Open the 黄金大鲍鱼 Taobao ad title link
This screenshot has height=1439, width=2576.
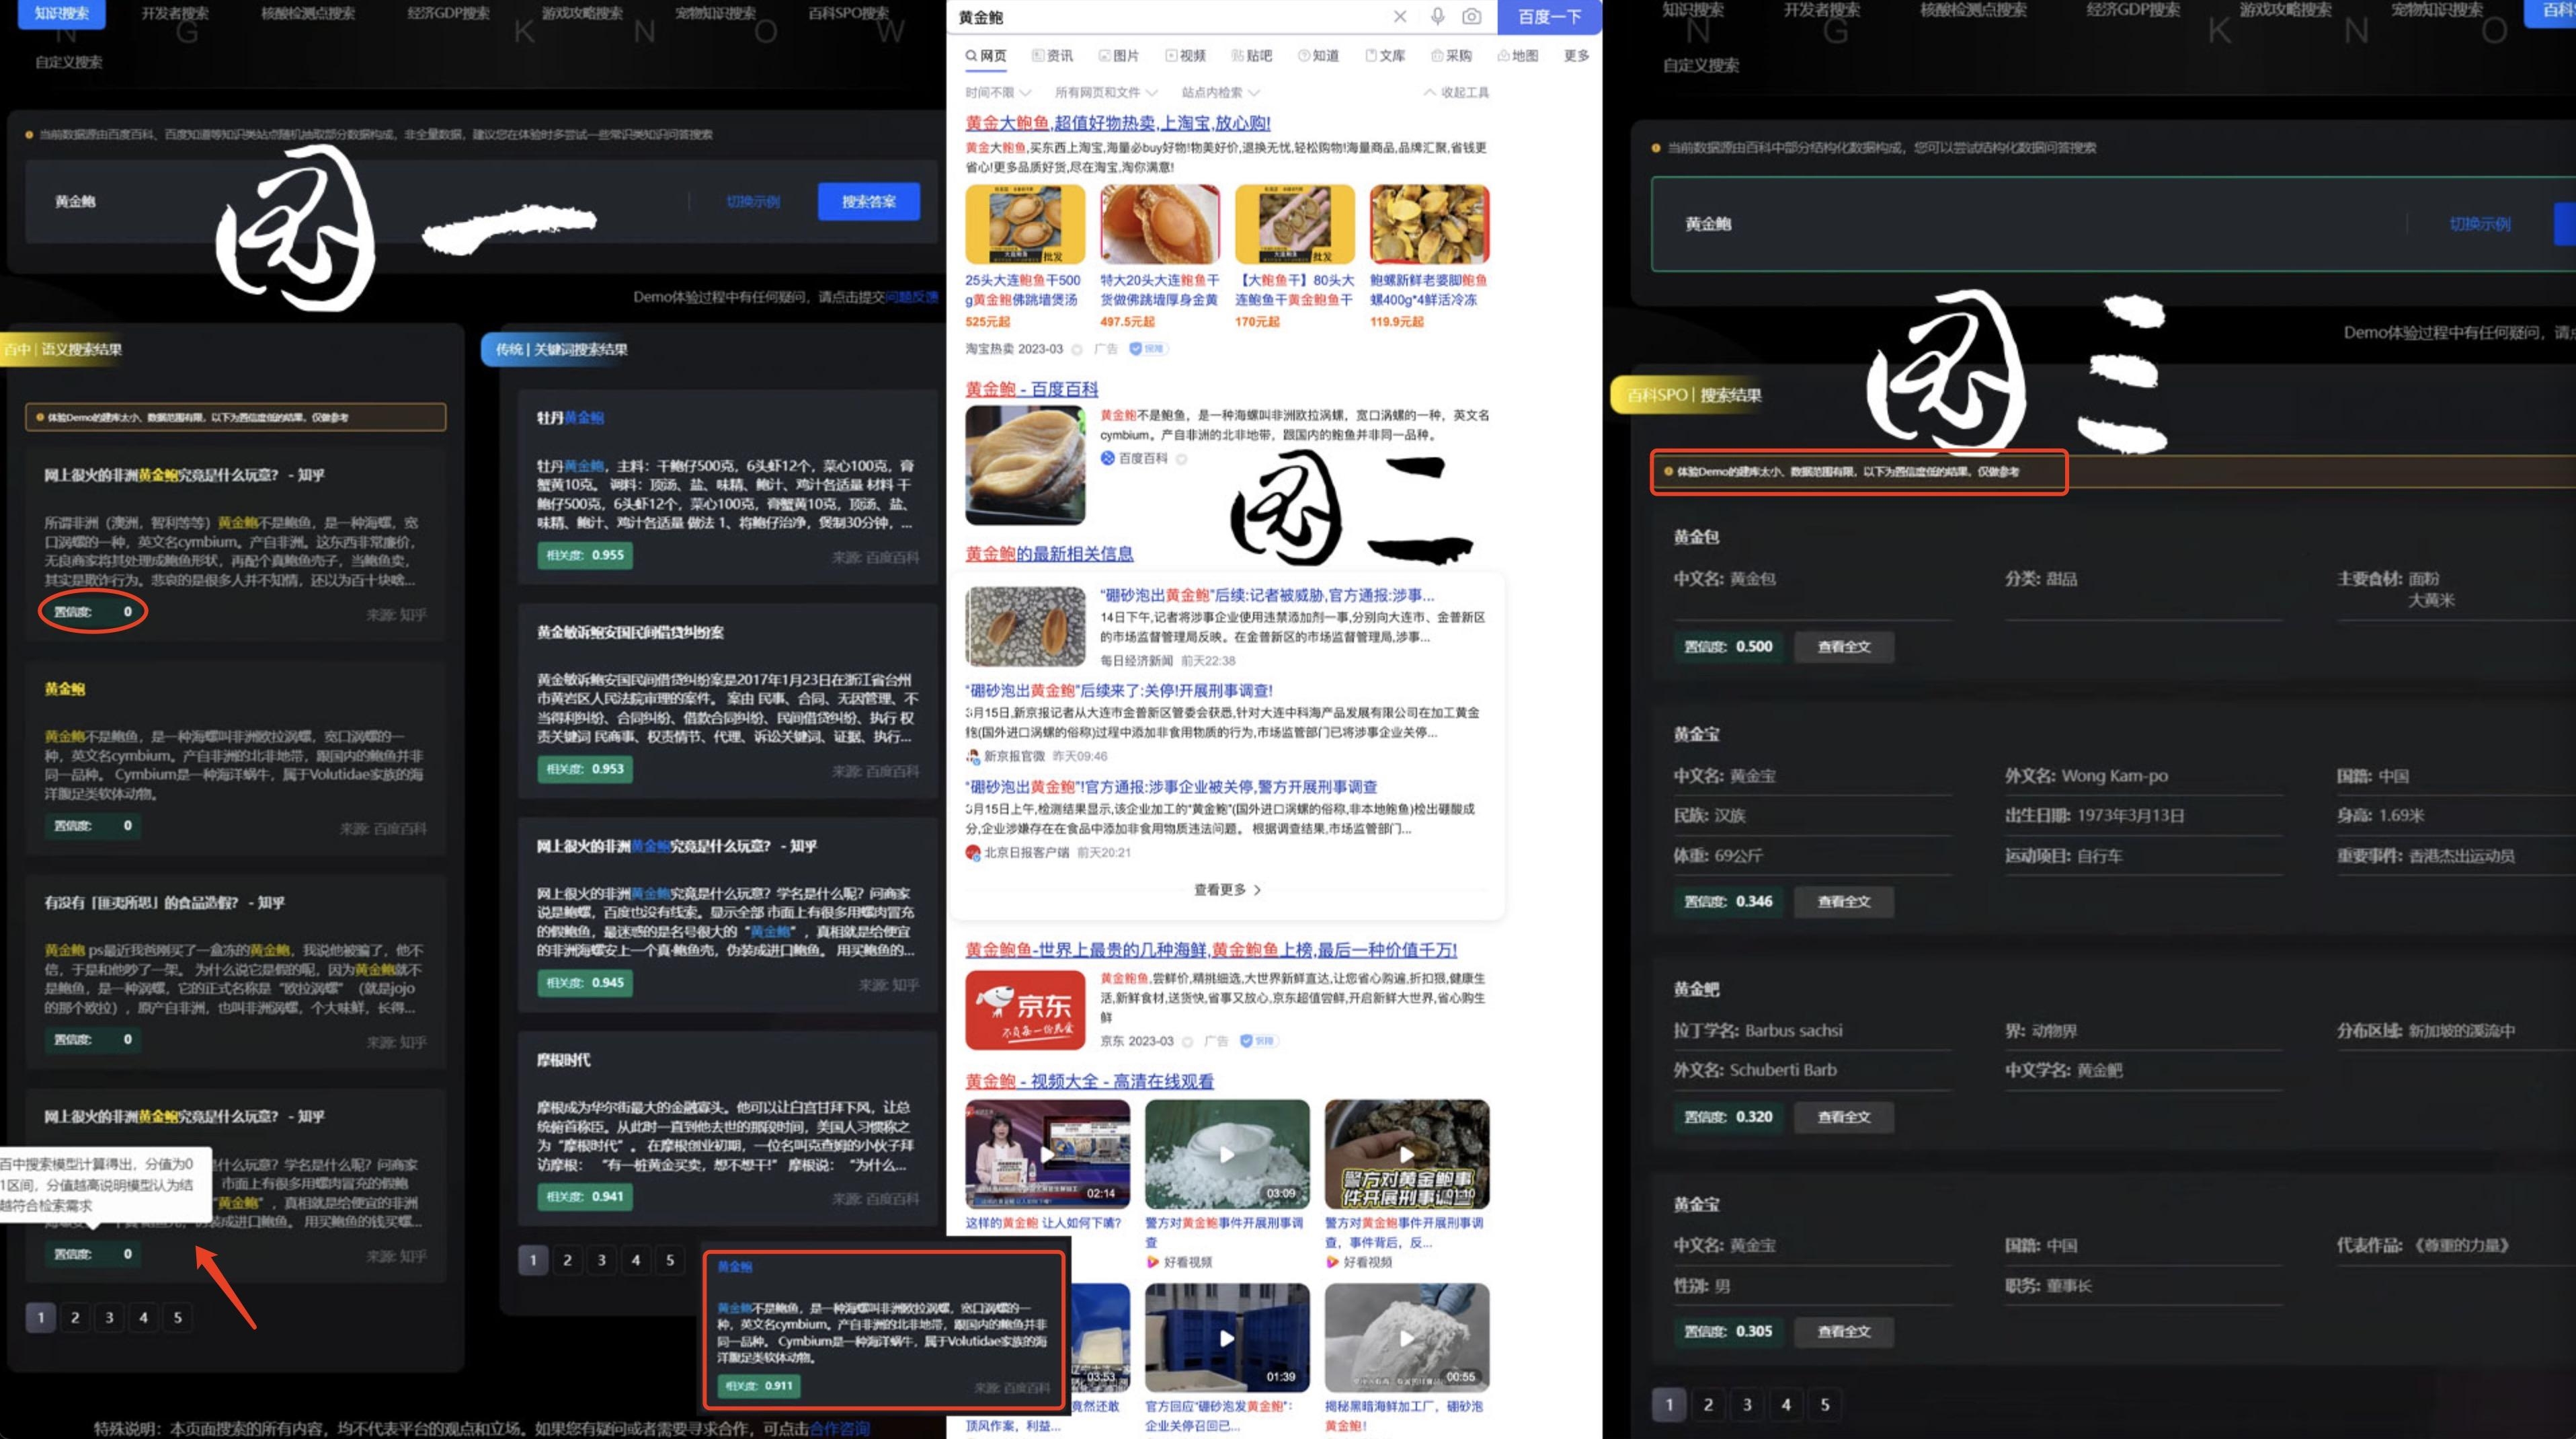[x=1117, y=123]
